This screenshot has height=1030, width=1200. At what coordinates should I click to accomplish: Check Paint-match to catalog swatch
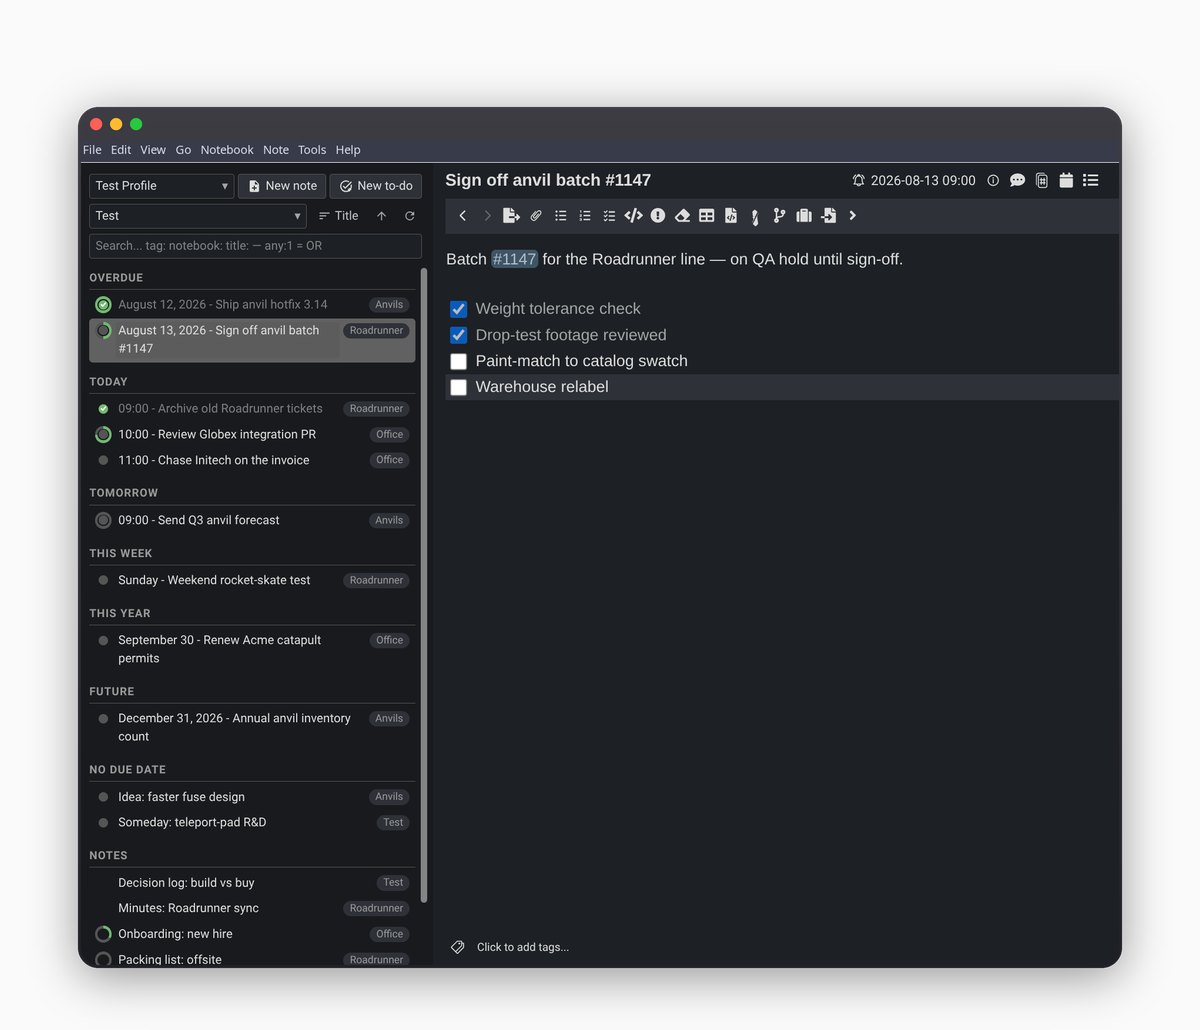(459, 361)
